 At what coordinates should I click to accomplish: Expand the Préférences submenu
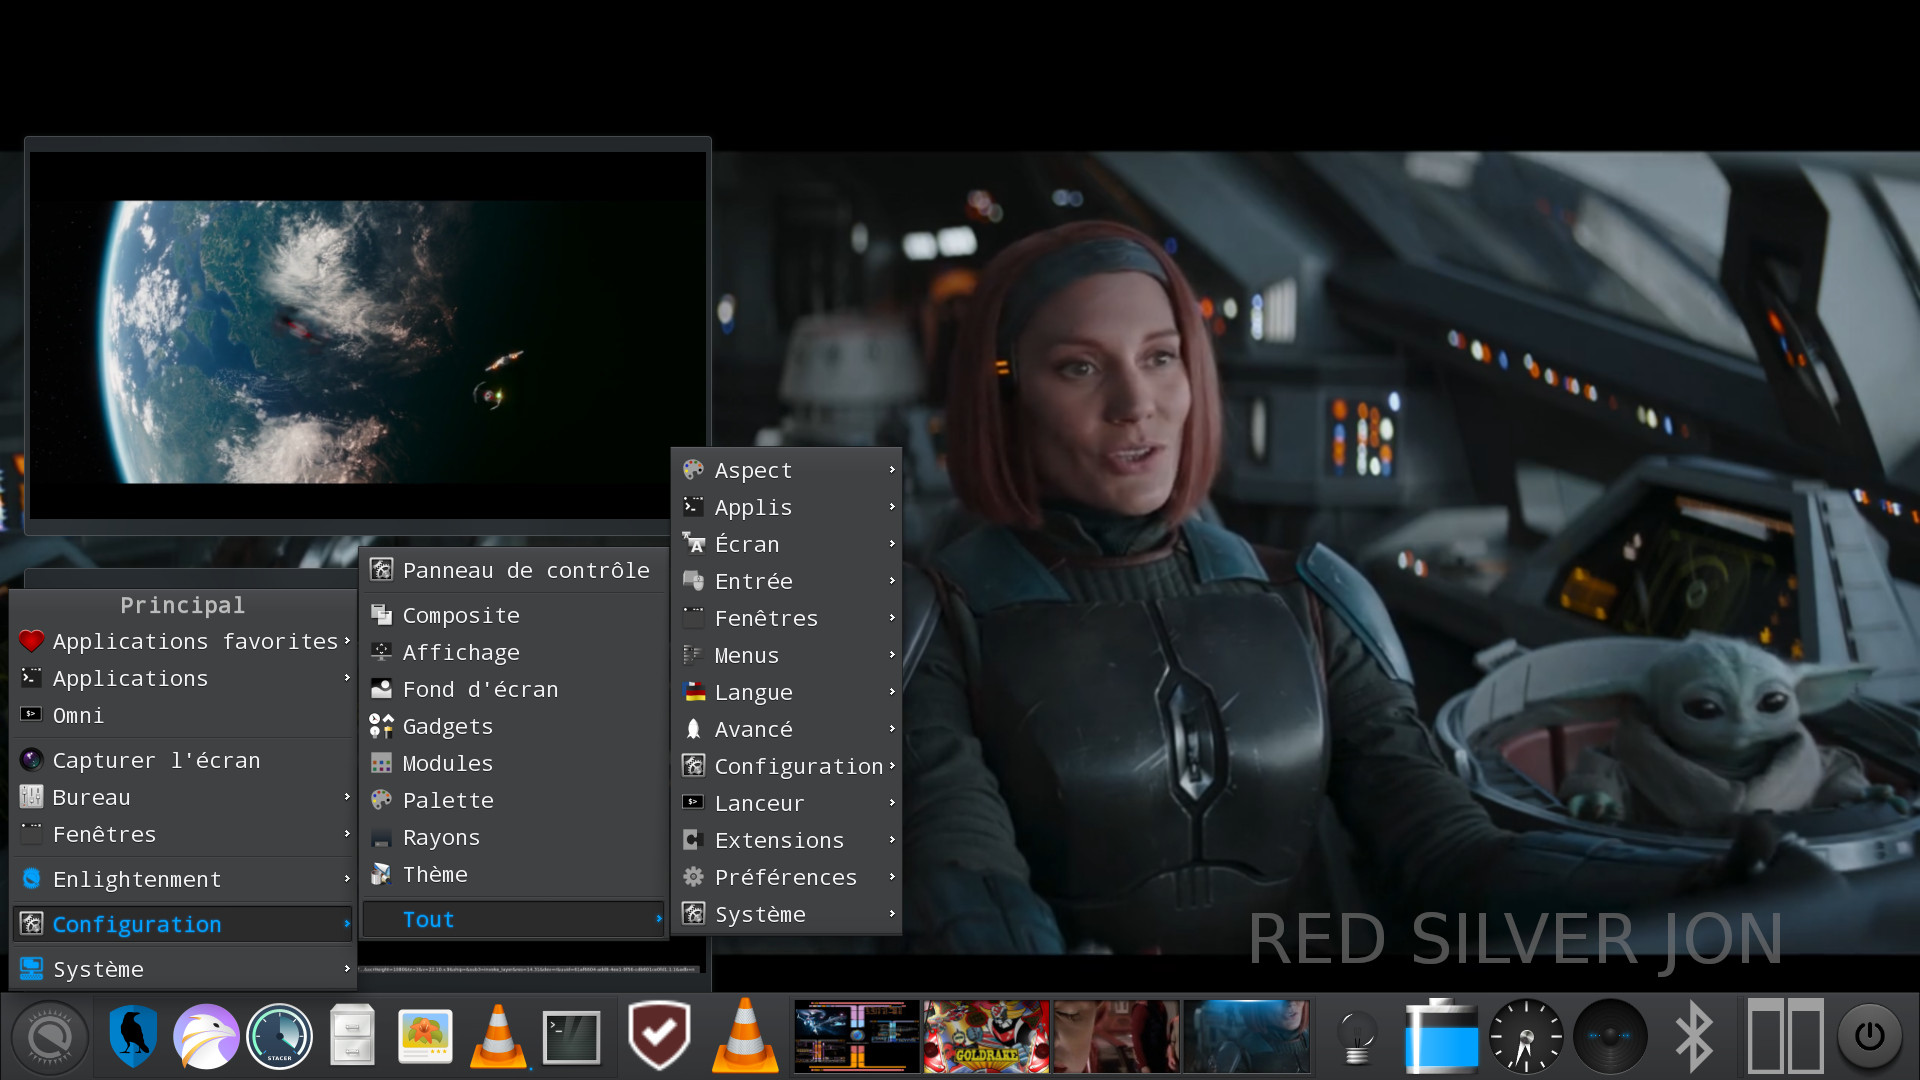point(787,877)
